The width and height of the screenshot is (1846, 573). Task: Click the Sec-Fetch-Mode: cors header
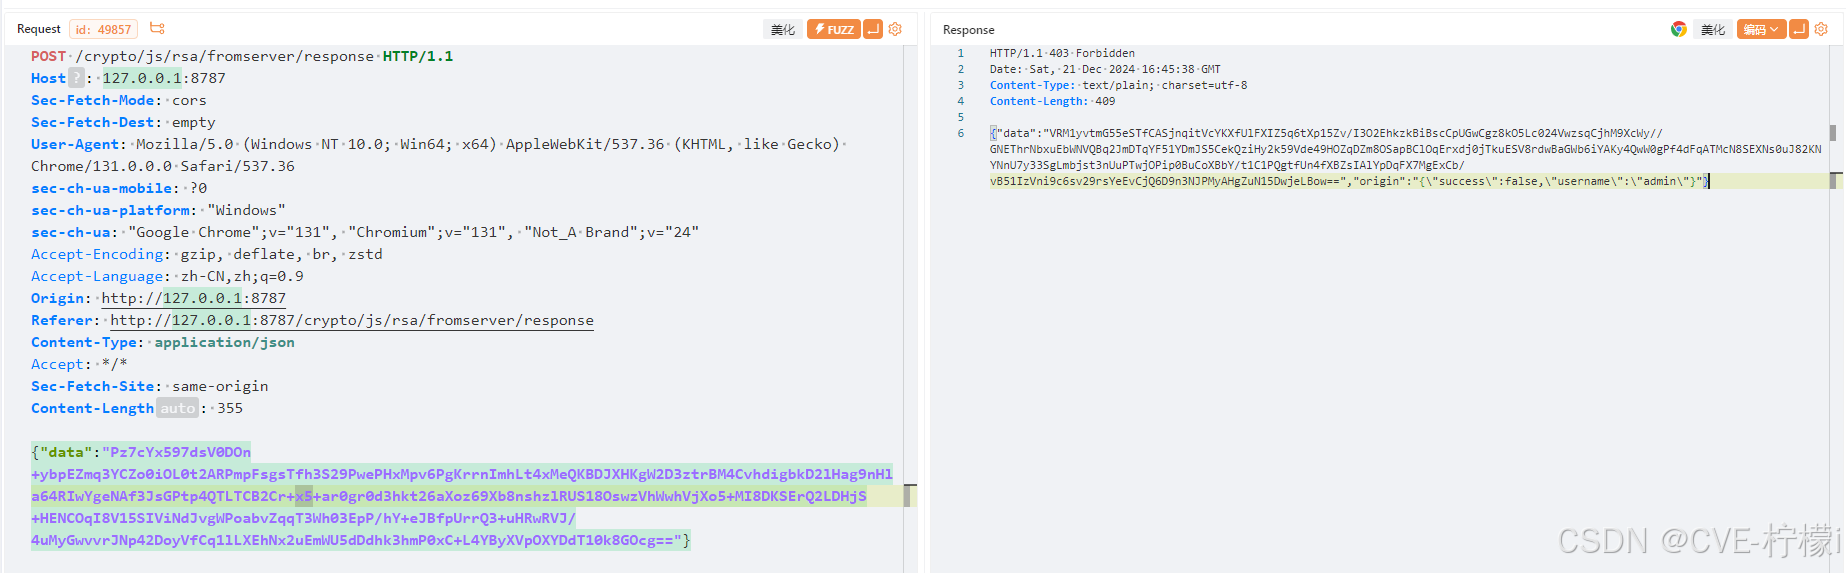119,100
